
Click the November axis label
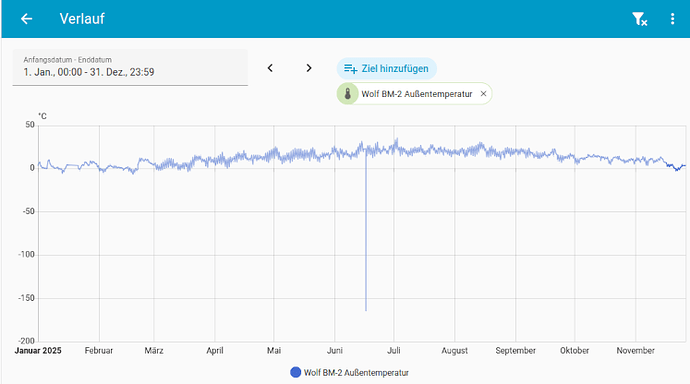point(635,351)
